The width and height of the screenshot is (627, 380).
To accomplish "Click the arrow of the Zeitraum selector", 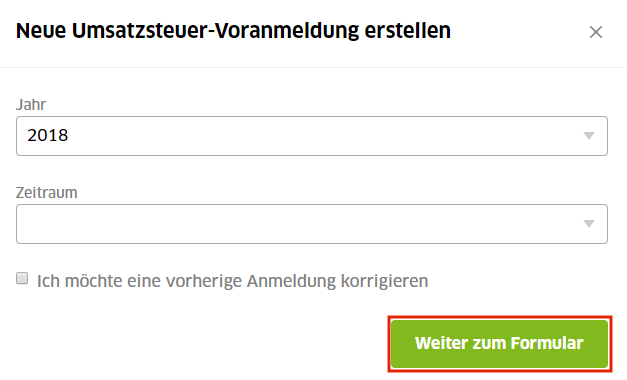I will pyautogui.click(x=589, y=224).
